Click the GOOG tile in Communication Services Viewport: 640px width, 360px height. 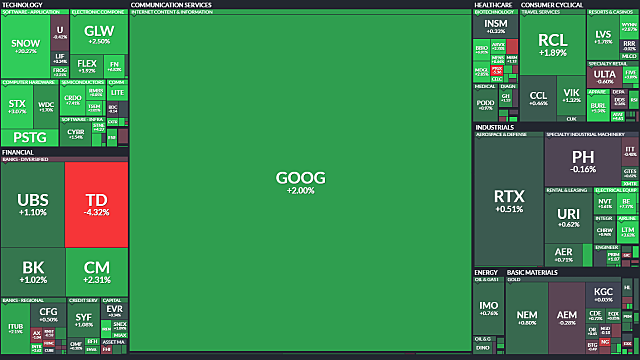[300, 183]
